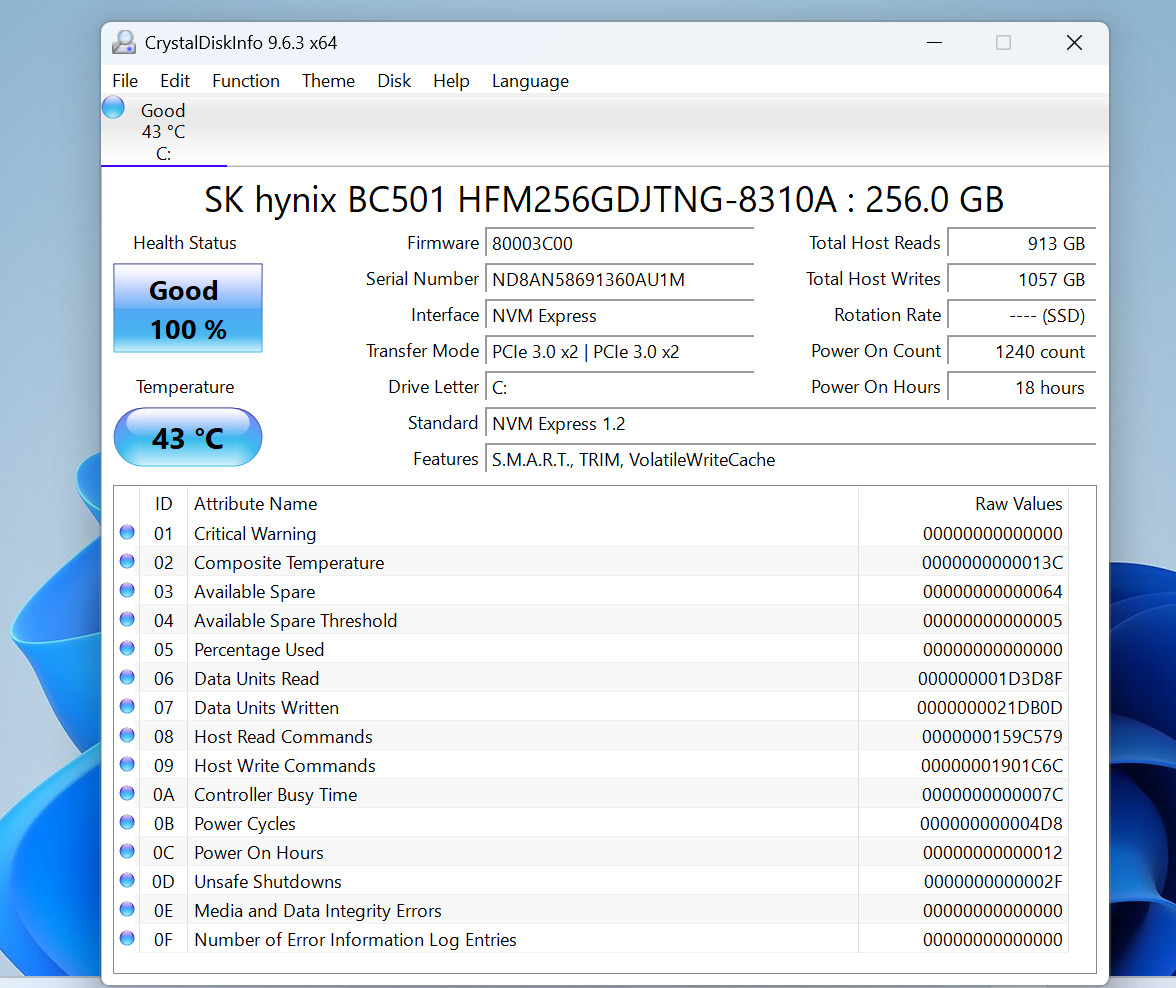Screen dimensions: 1176x988
Task: Open the Theme menu
Action: coord(328,81)
